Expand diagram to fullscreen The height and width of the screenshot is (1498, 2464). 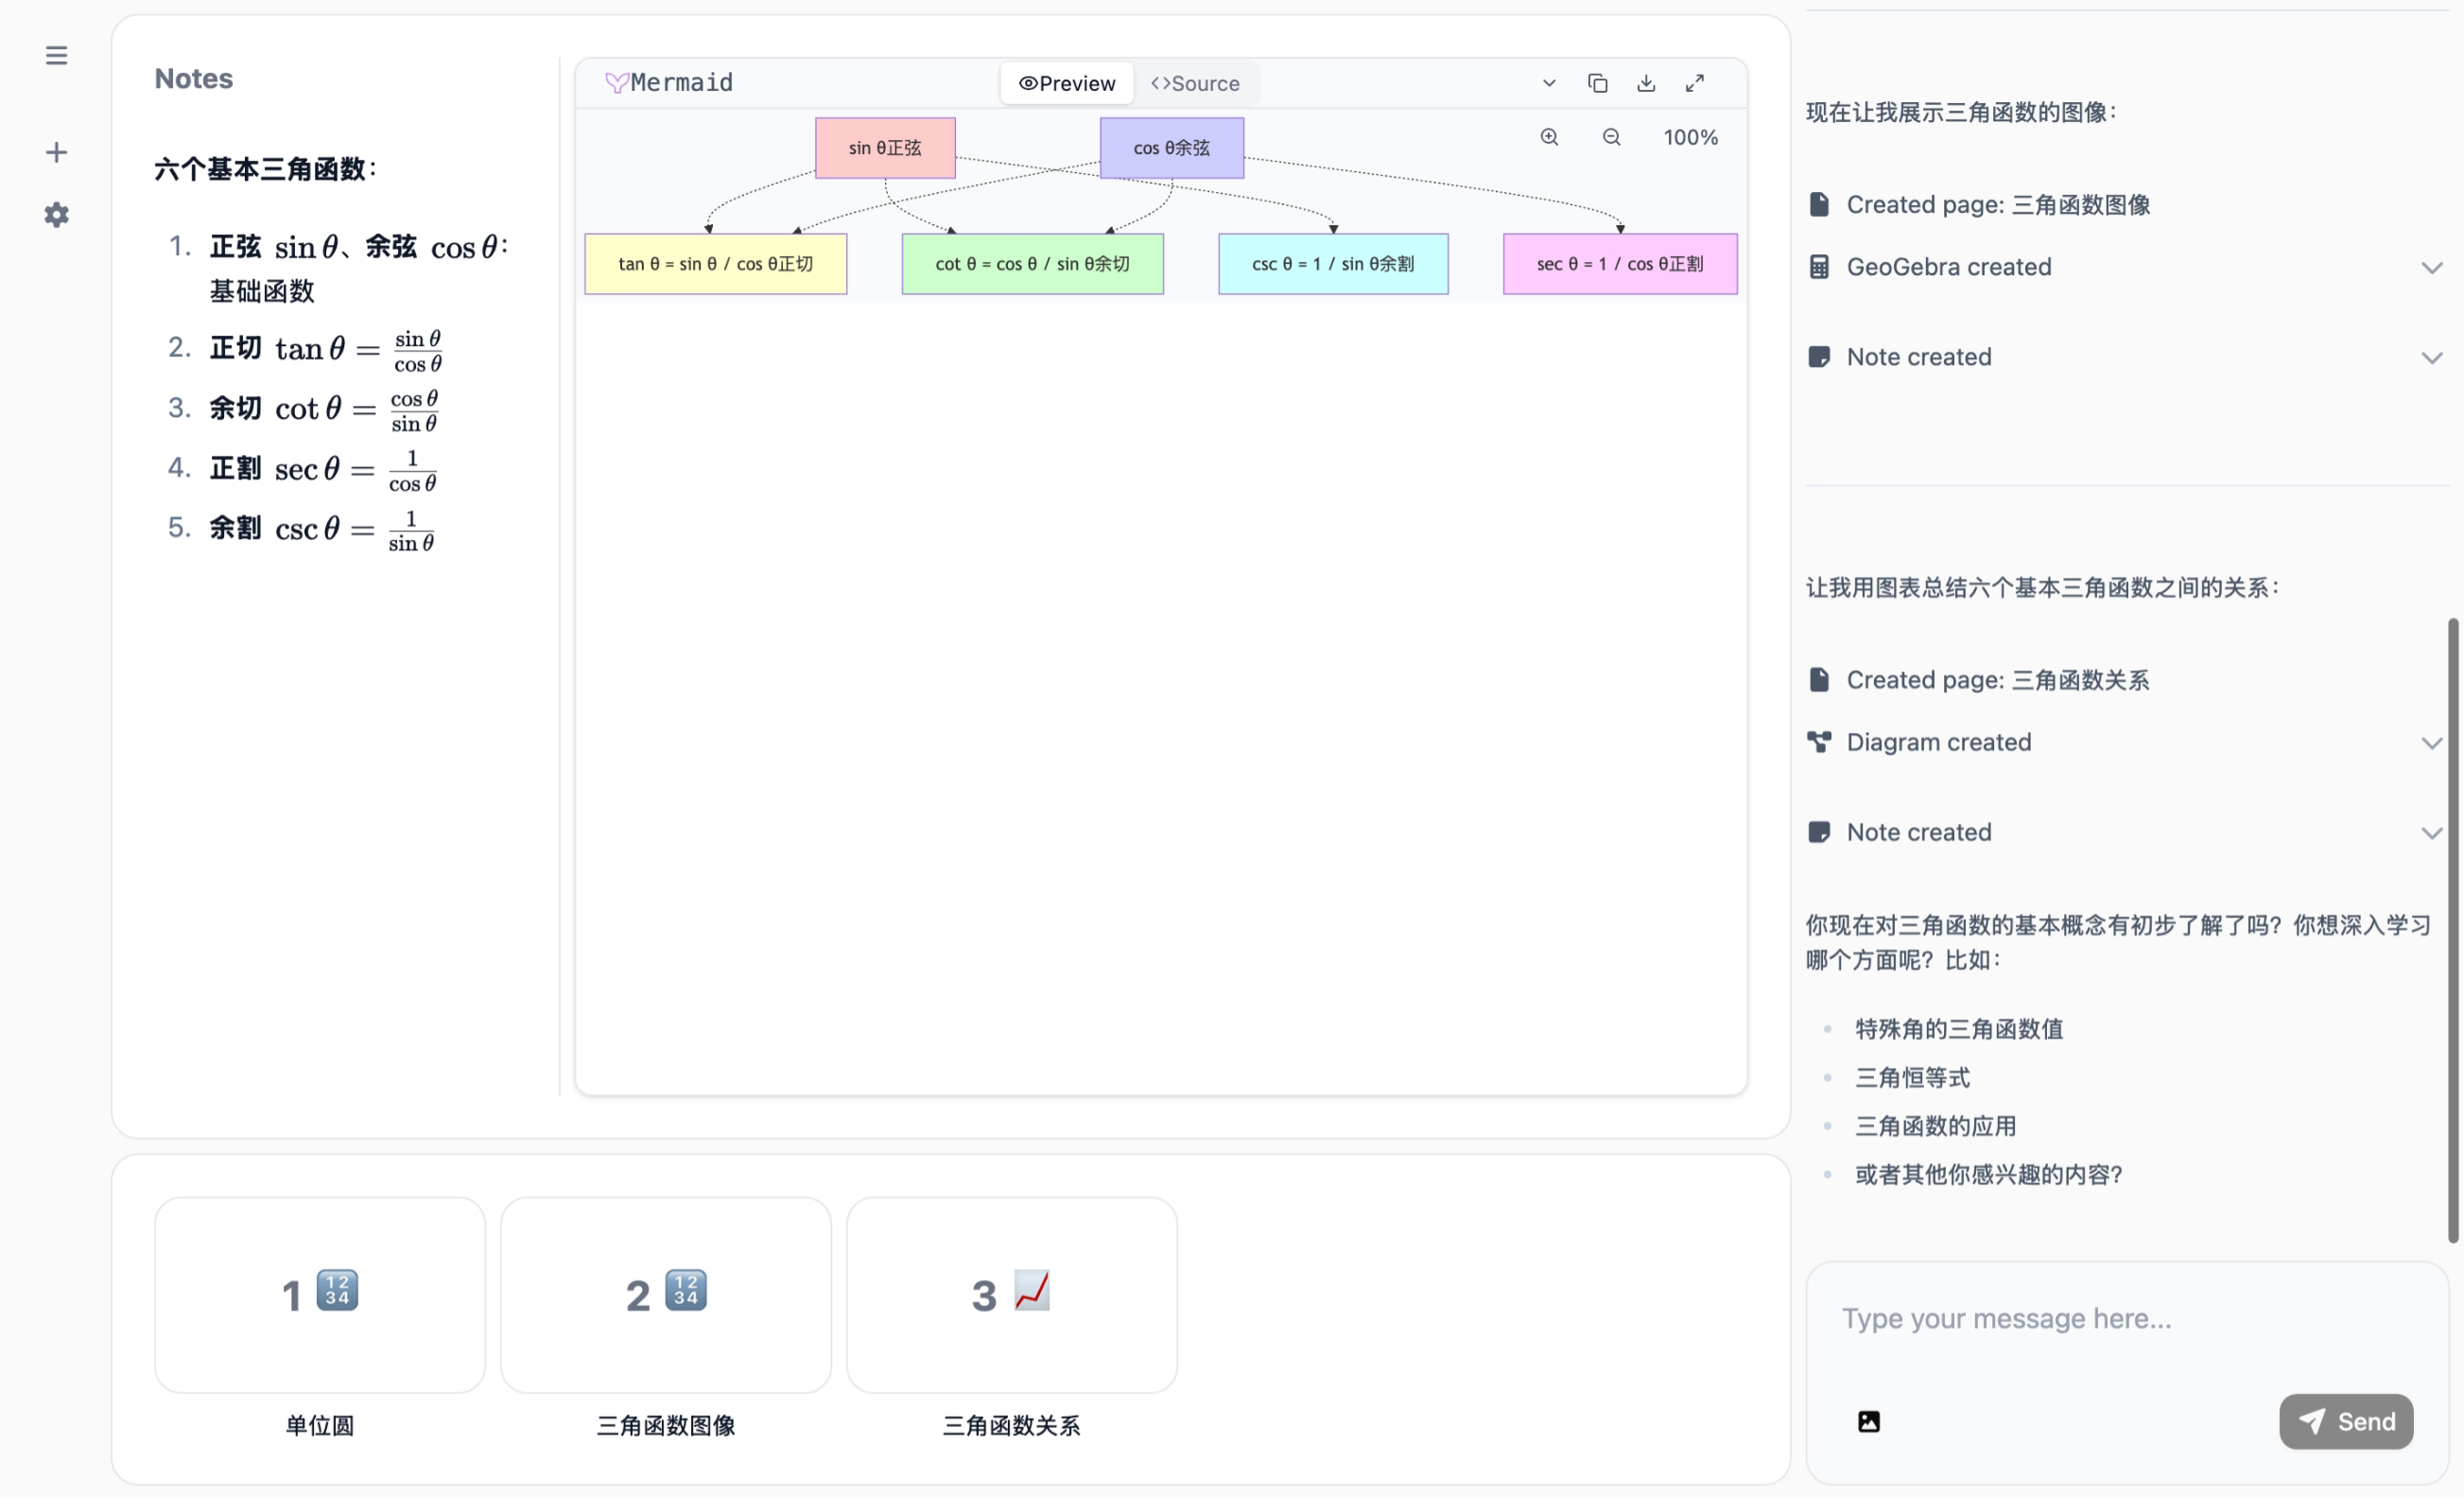point(1695,83)
